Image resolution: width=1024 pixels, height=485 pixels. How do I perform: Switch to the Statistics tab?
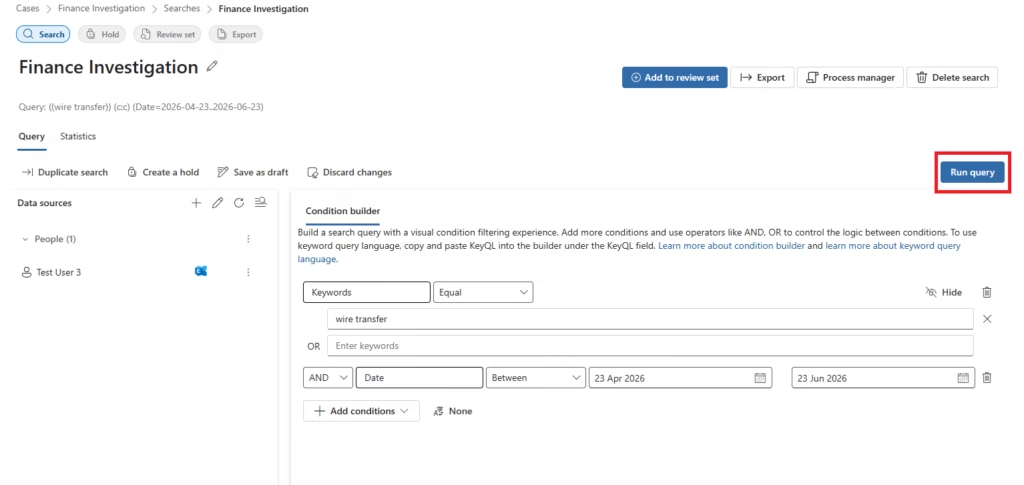pos(78,136)
